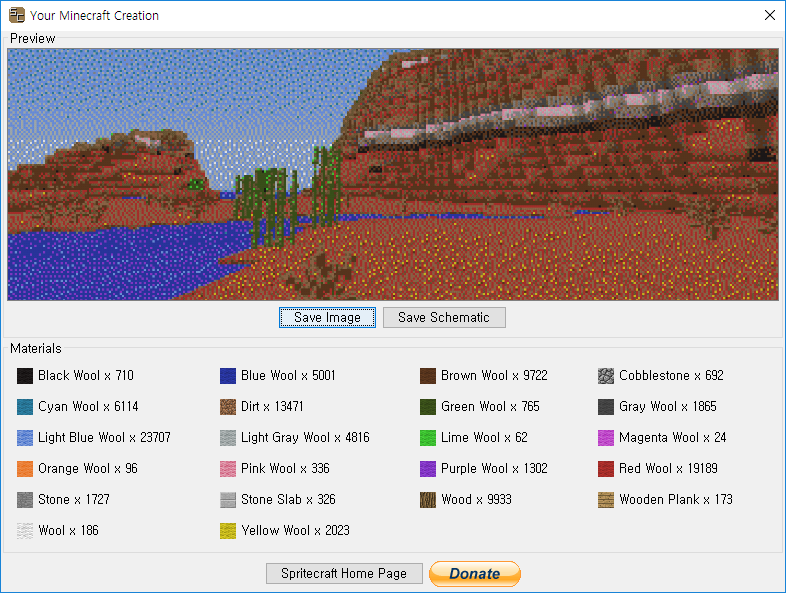Click the Light Gray Wool block icon
786x593 pixels.
coord(228,438)
